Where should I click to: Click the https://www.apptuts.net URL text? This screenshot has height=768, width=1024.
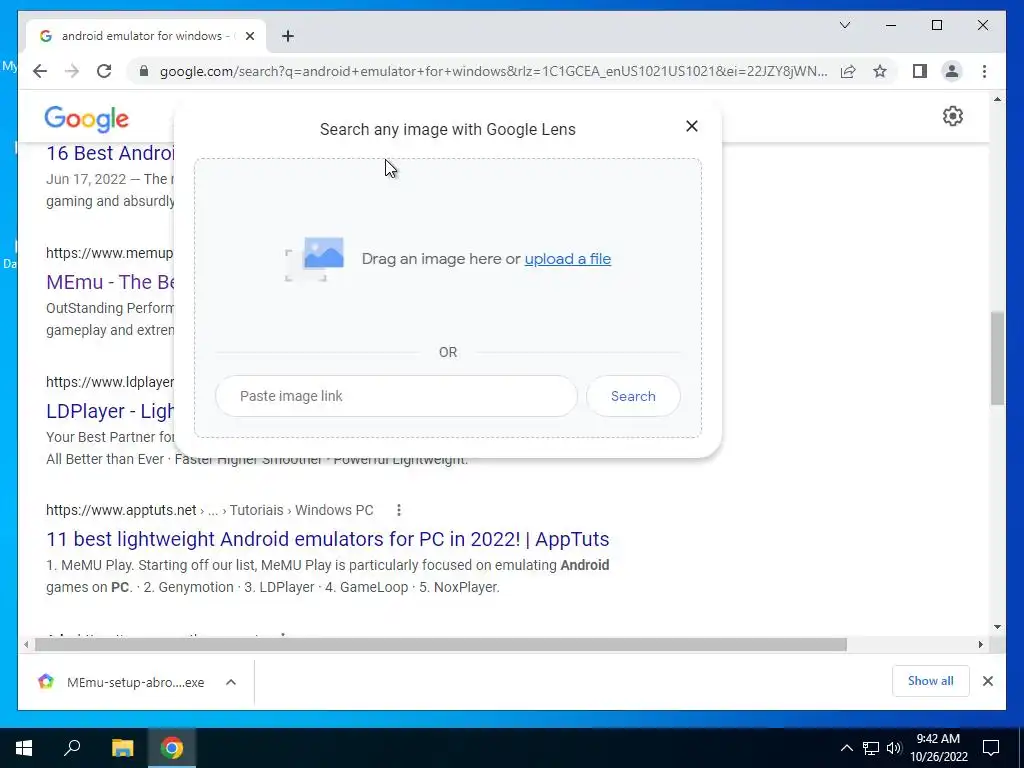tap(121, 510)
